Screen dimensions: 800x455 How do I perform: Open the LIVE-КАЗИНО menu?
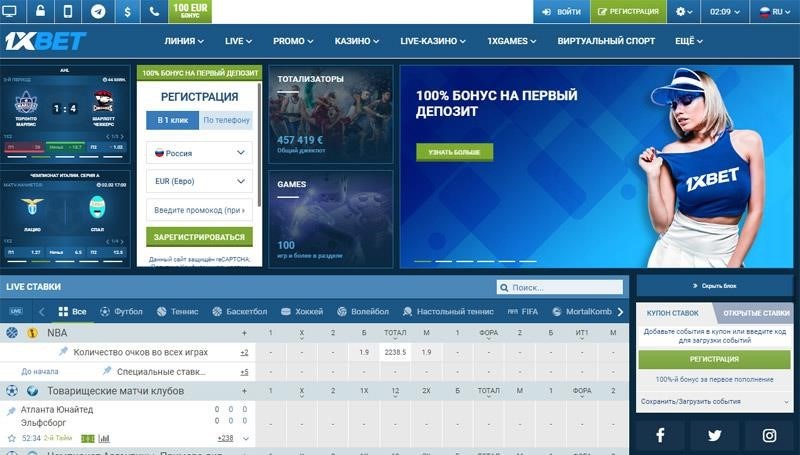point(433,41)
